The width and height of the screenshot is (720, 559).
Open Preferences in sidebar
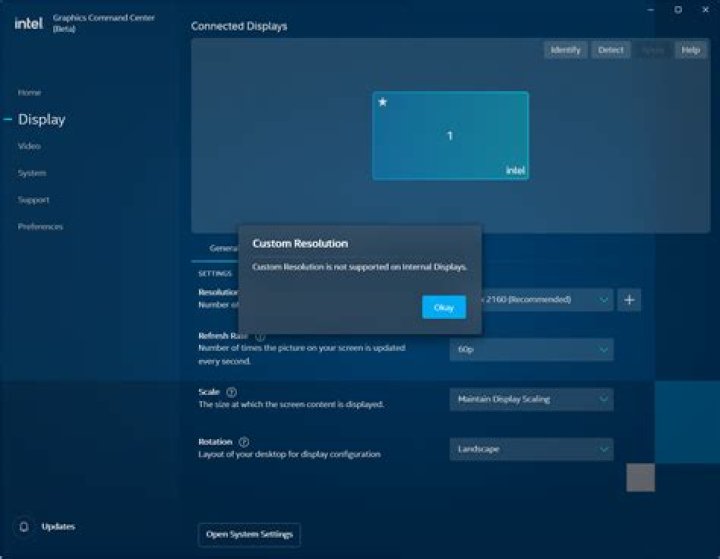pos(40,226)
